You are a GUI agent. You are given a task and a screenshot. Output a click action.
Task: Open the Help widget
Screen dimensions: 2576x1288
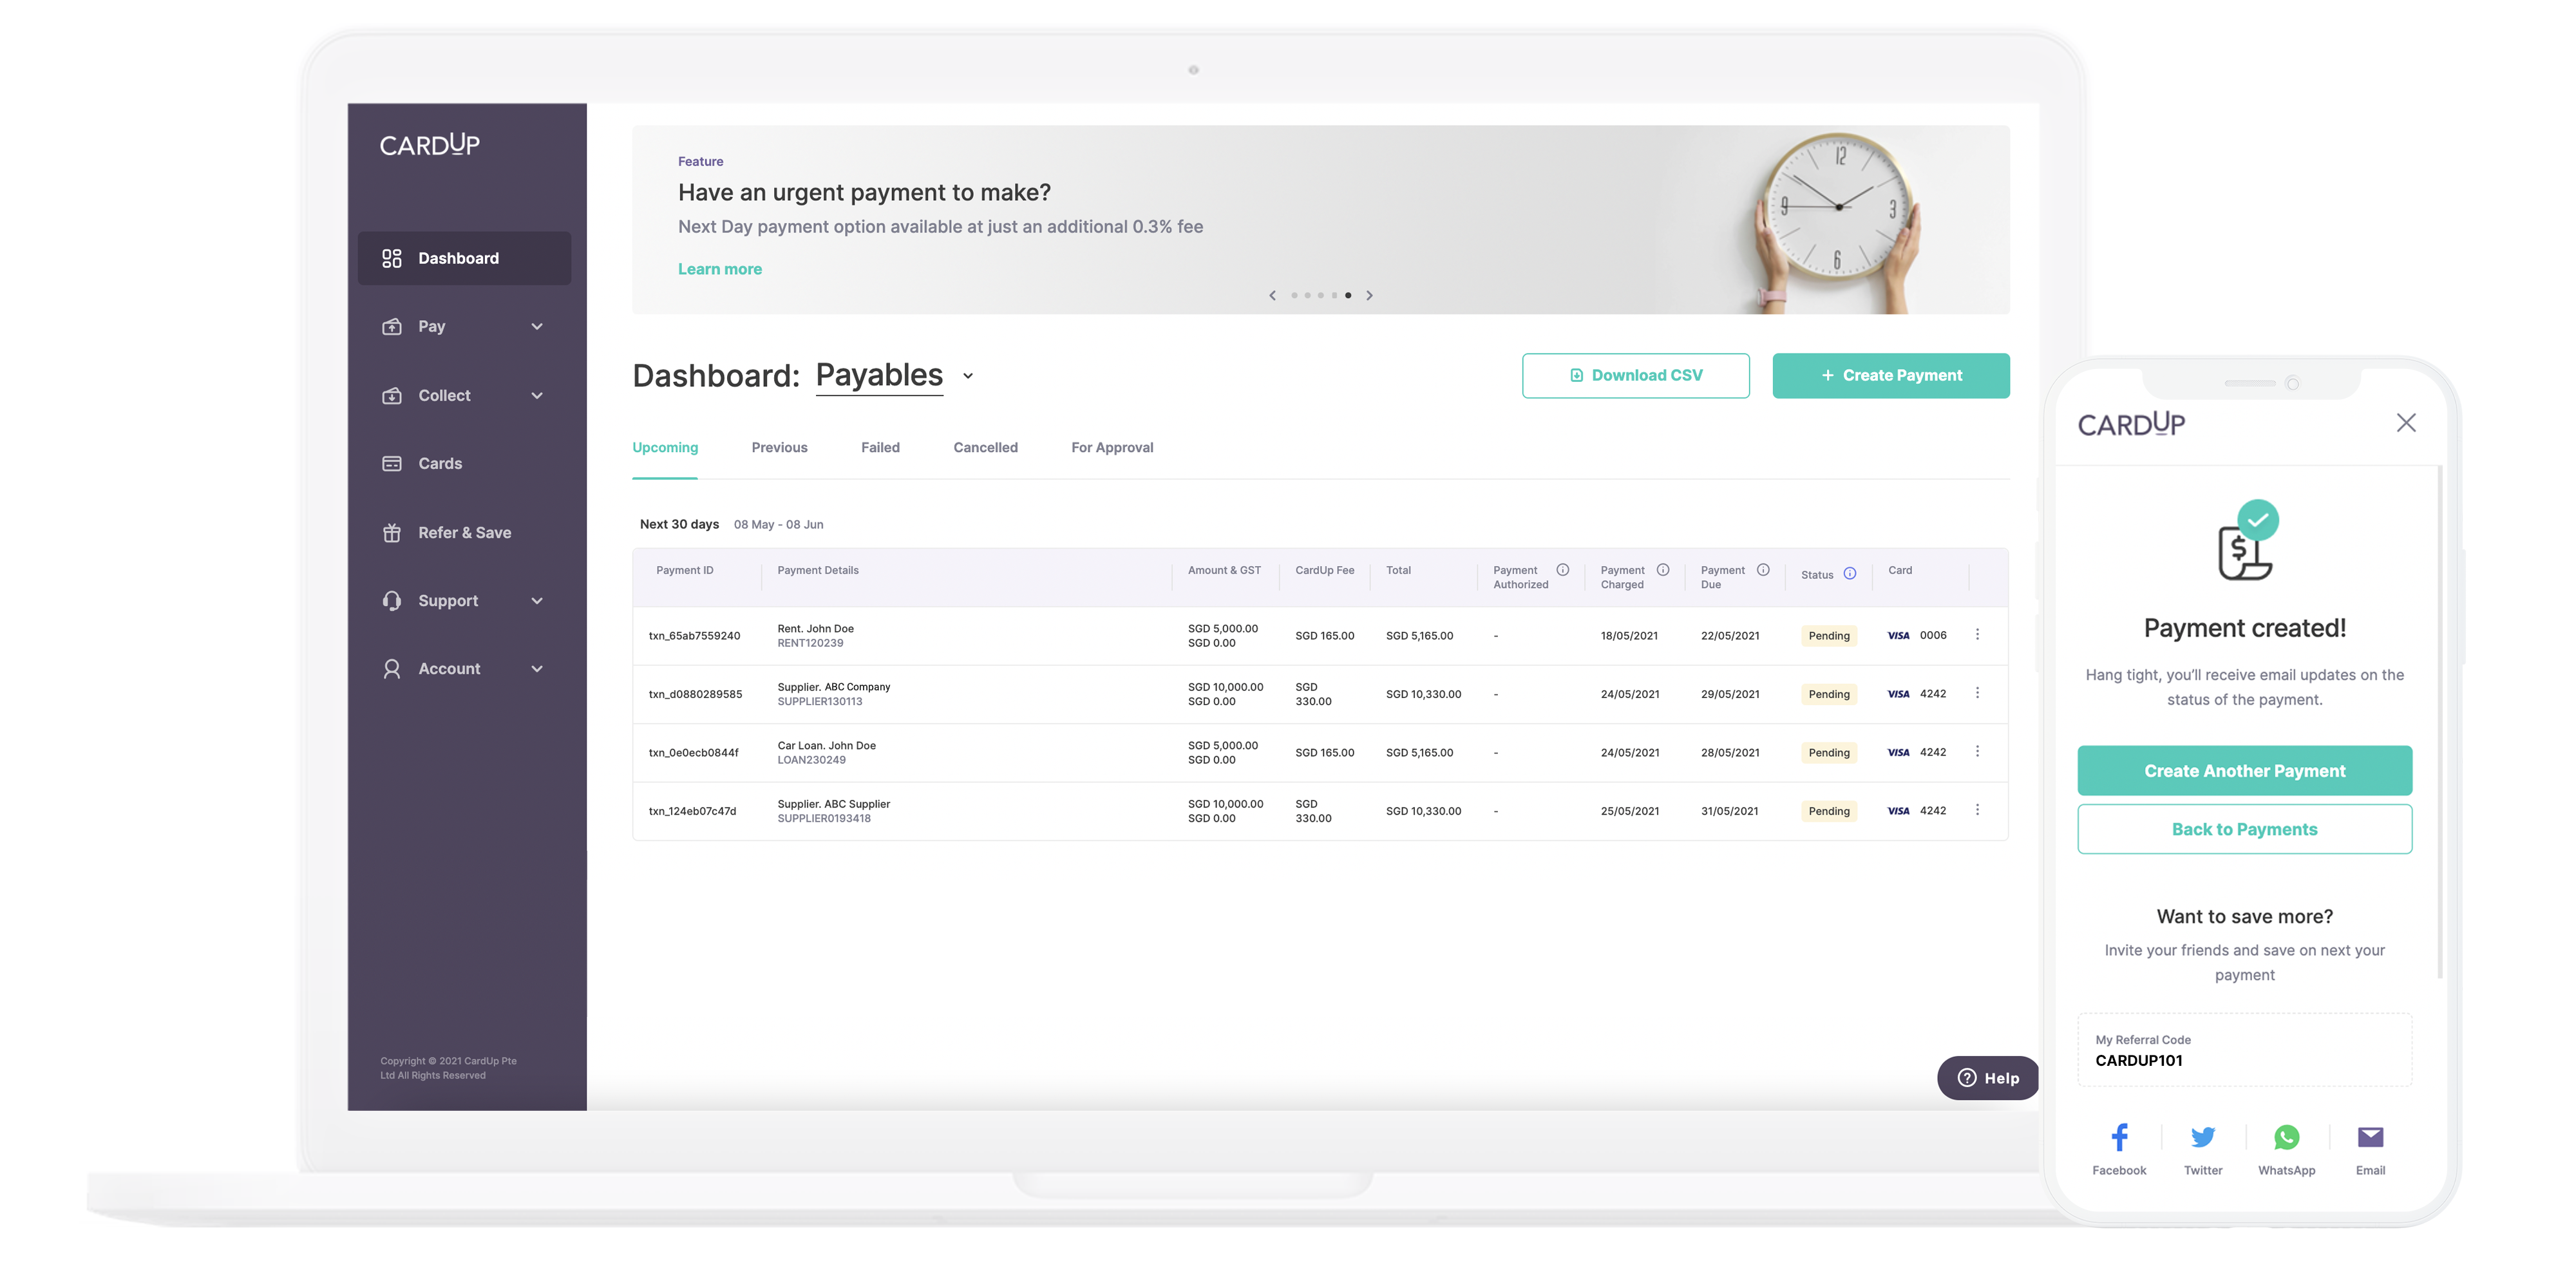click(1987, 1078)
